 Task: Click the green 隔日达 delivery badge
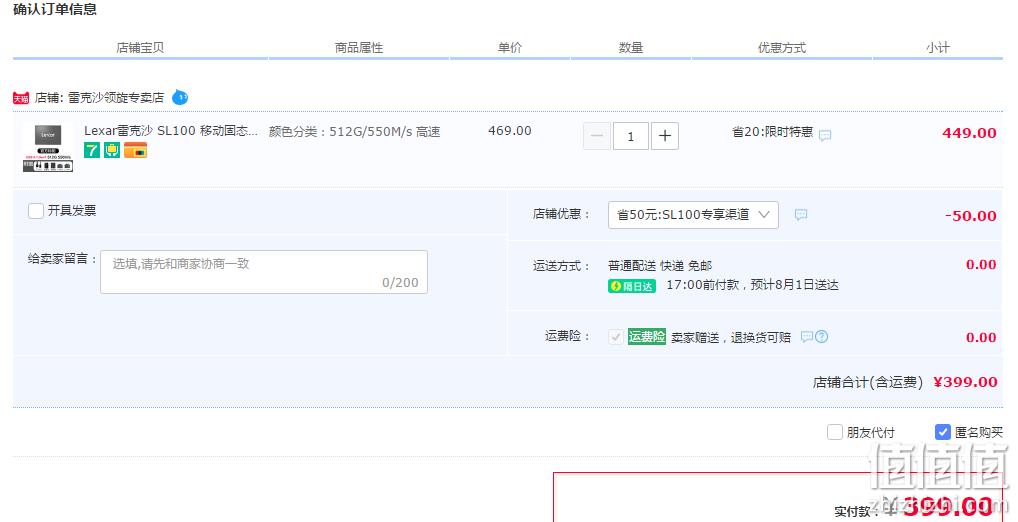[632, 286]
